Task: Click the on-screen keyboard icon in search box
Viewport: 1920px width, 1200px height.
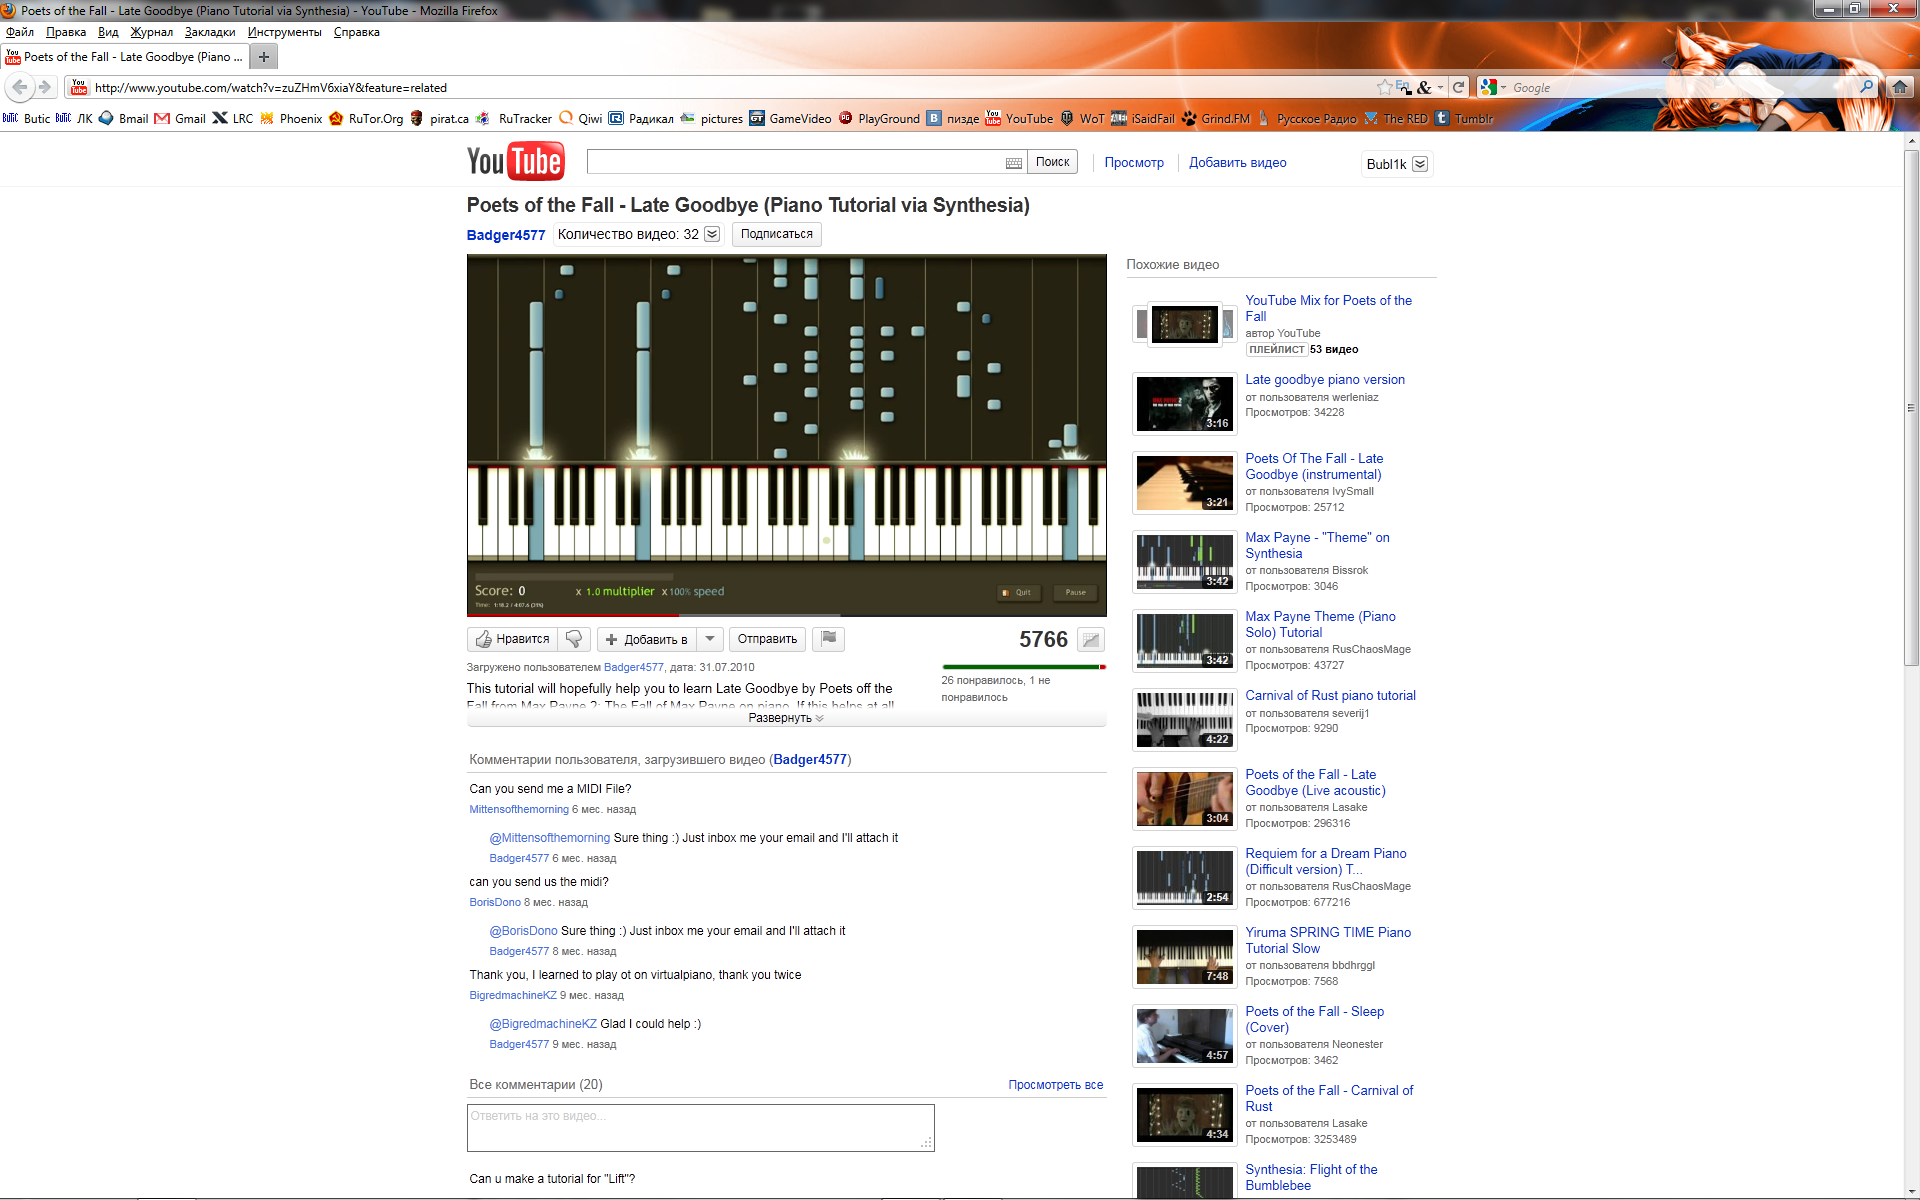Action: click(x=1013, y=163)
